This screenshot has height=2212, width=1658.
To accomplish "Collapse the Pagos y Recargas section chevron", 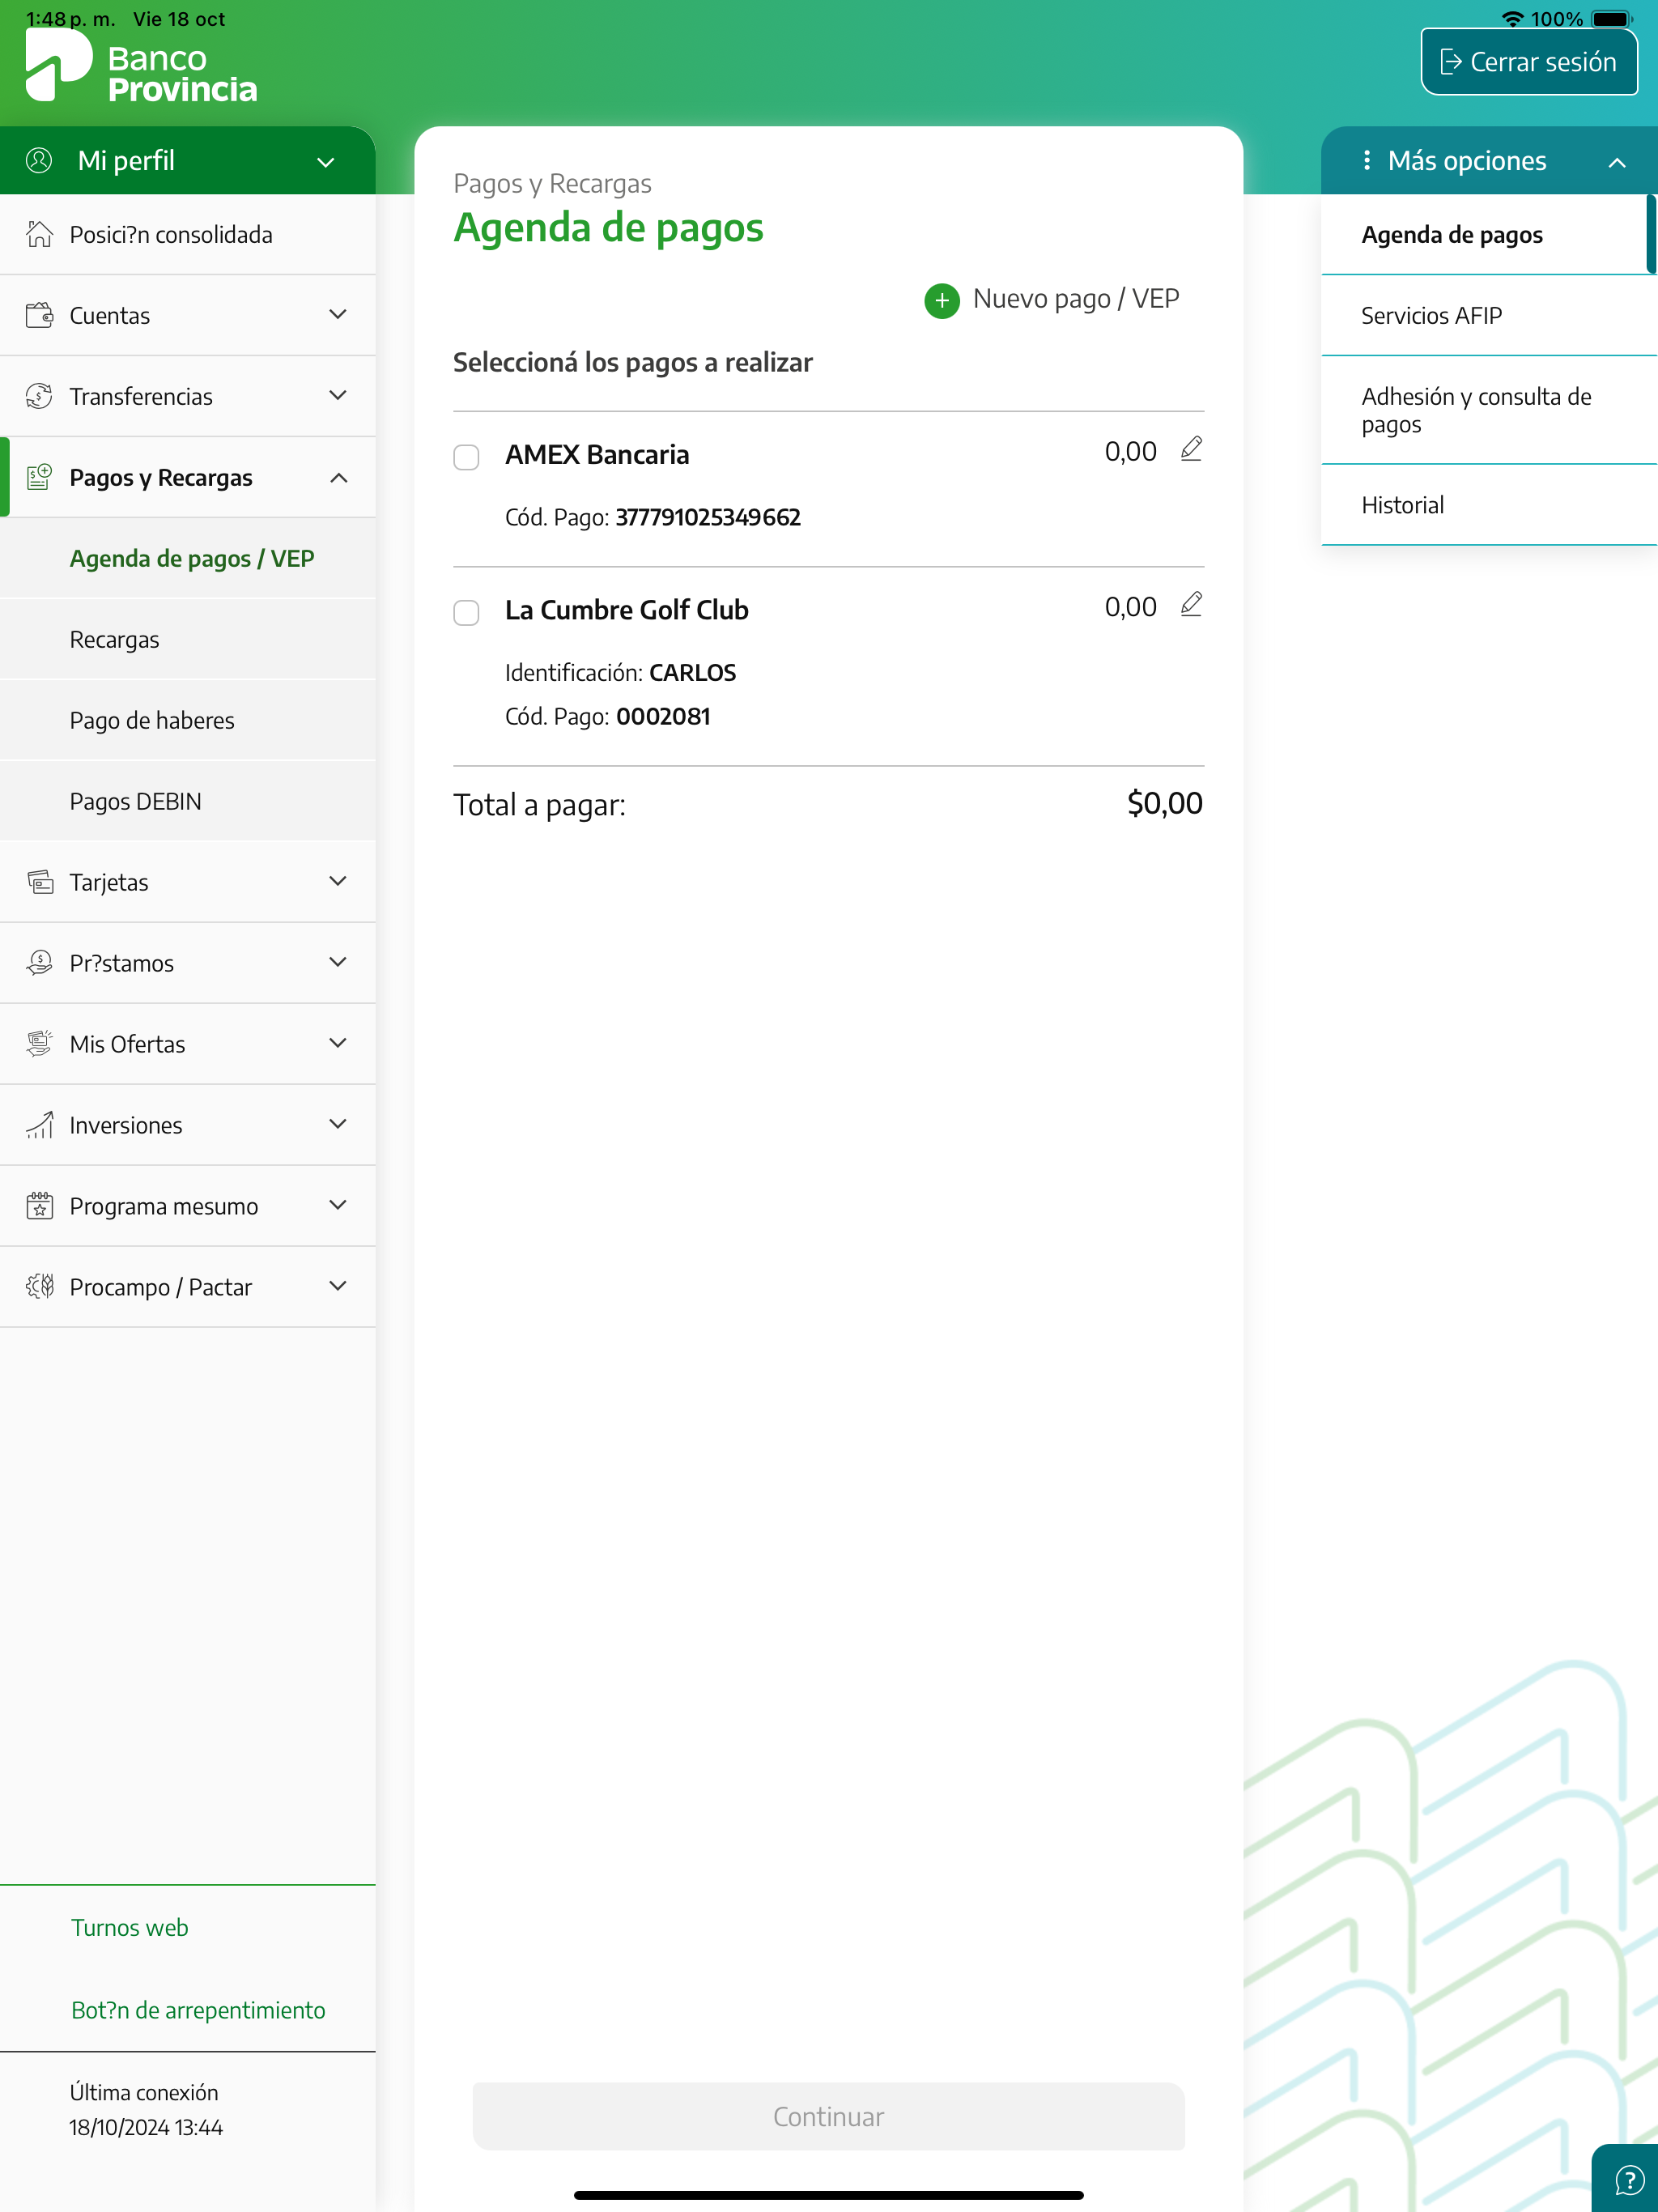I will point(338,477).
